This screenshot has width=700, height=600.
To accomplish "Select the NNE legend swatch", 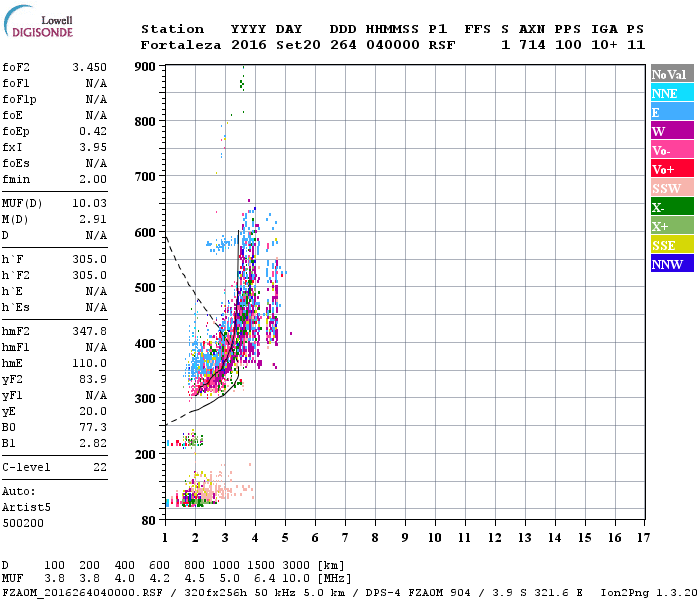I will pyautogui.click(x=672, y=93).
